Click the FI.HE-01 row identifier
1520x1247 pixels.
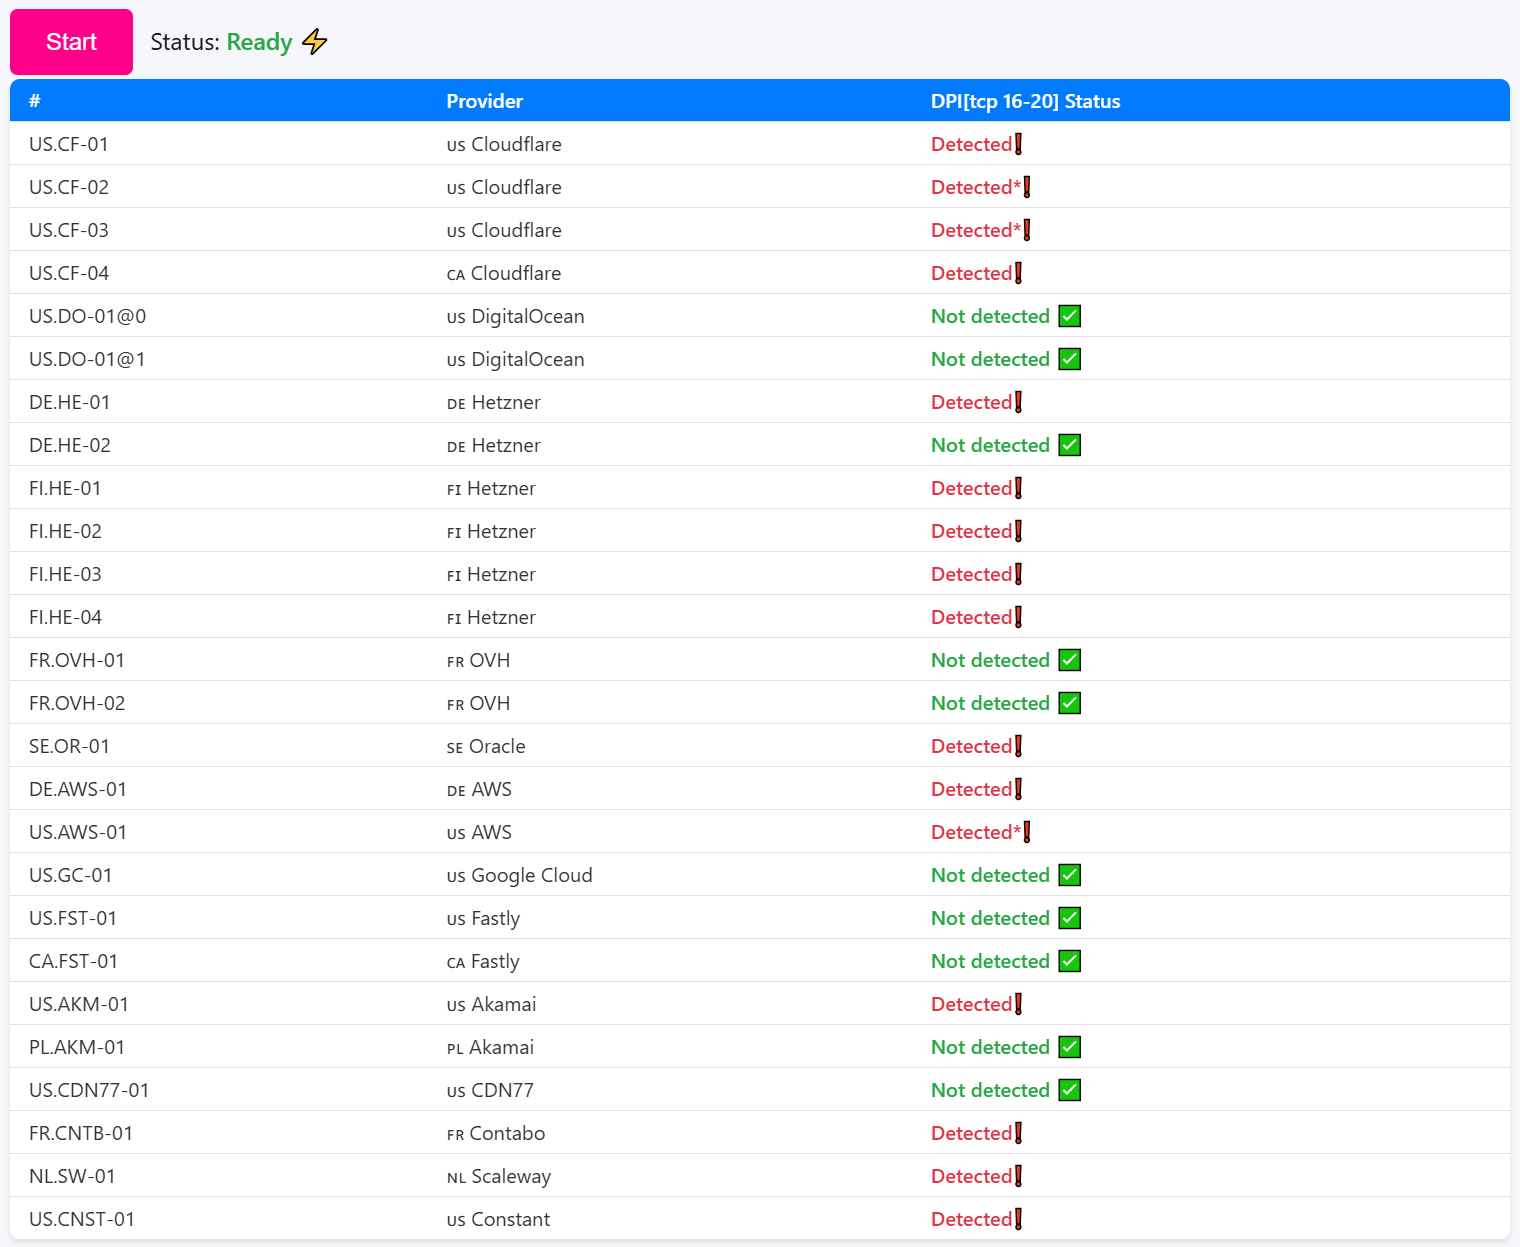(x=65, y=488)
